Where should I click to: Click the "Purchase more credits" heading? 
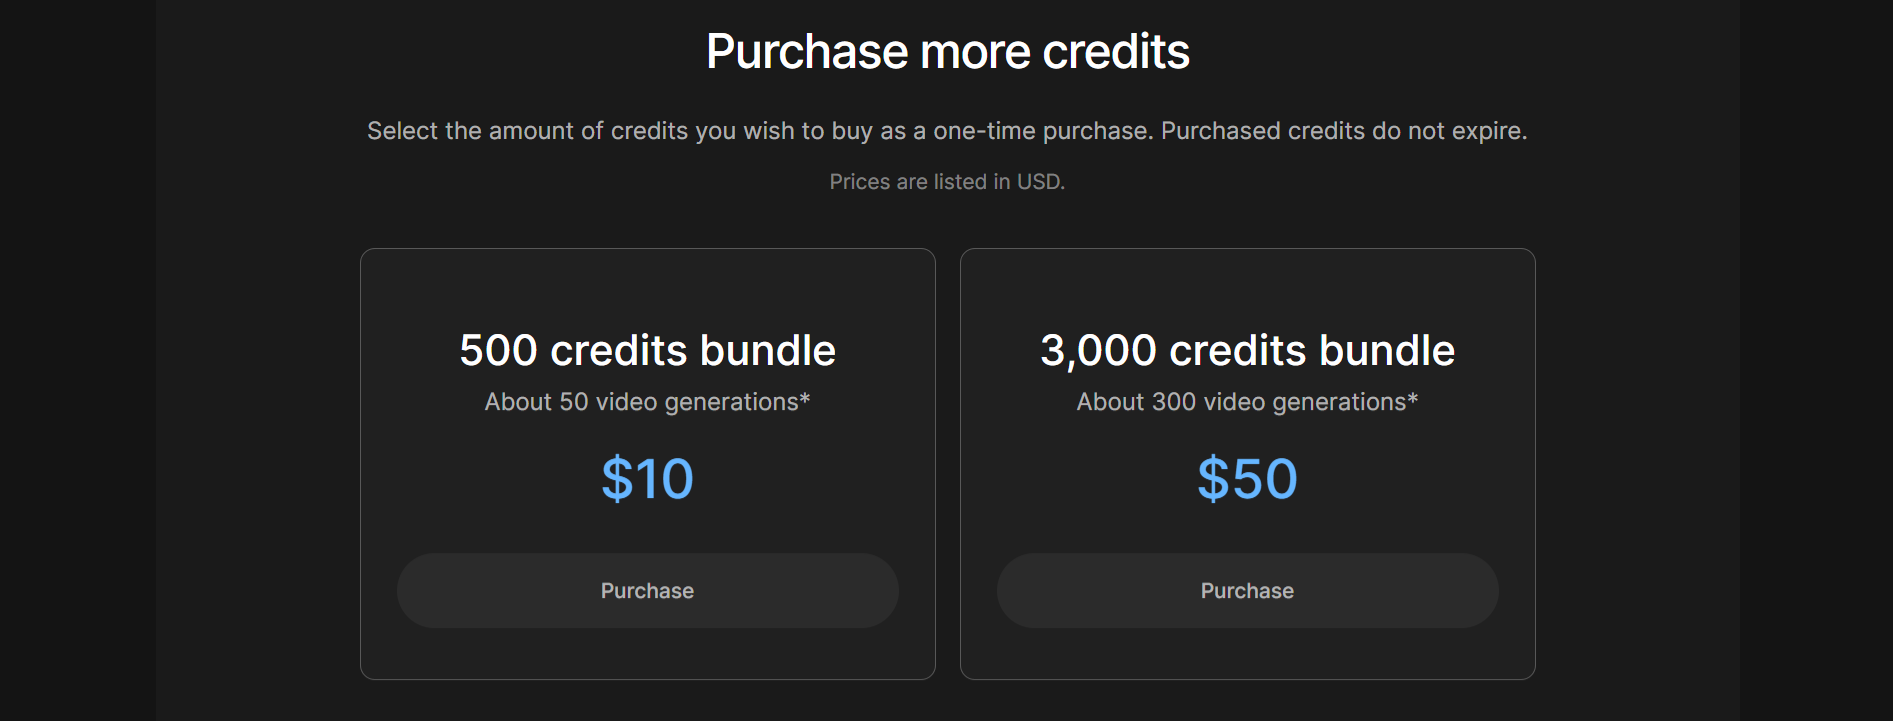[947, 52]
